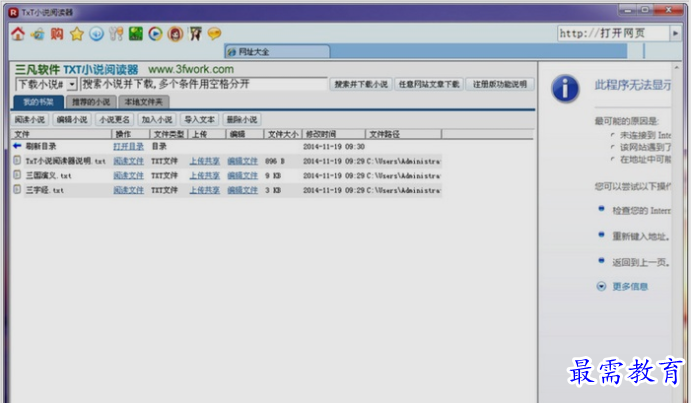Click the 搜索并下载小说 button
The width and height of the screenshot is (691, 403).
[x=361, y=84]
